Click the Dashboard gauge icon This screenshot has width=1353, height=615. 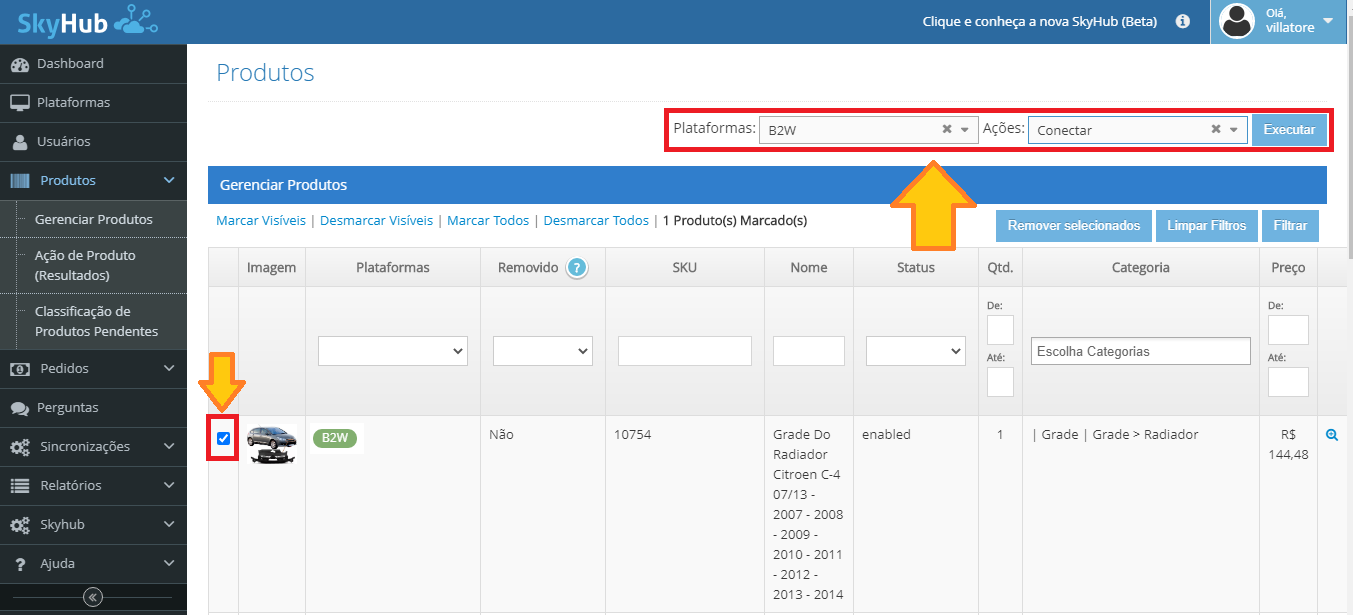point(19,64)
